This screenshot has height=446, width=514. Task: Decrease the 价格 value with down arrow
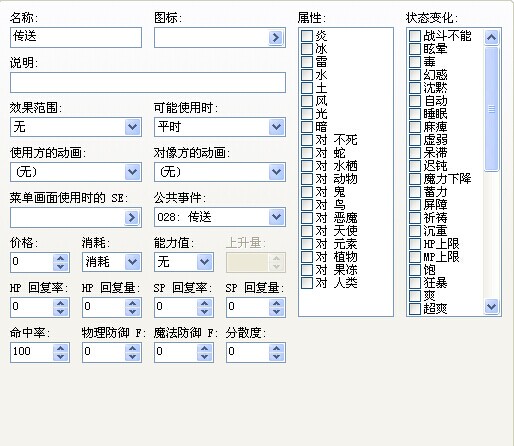[60, 266]
